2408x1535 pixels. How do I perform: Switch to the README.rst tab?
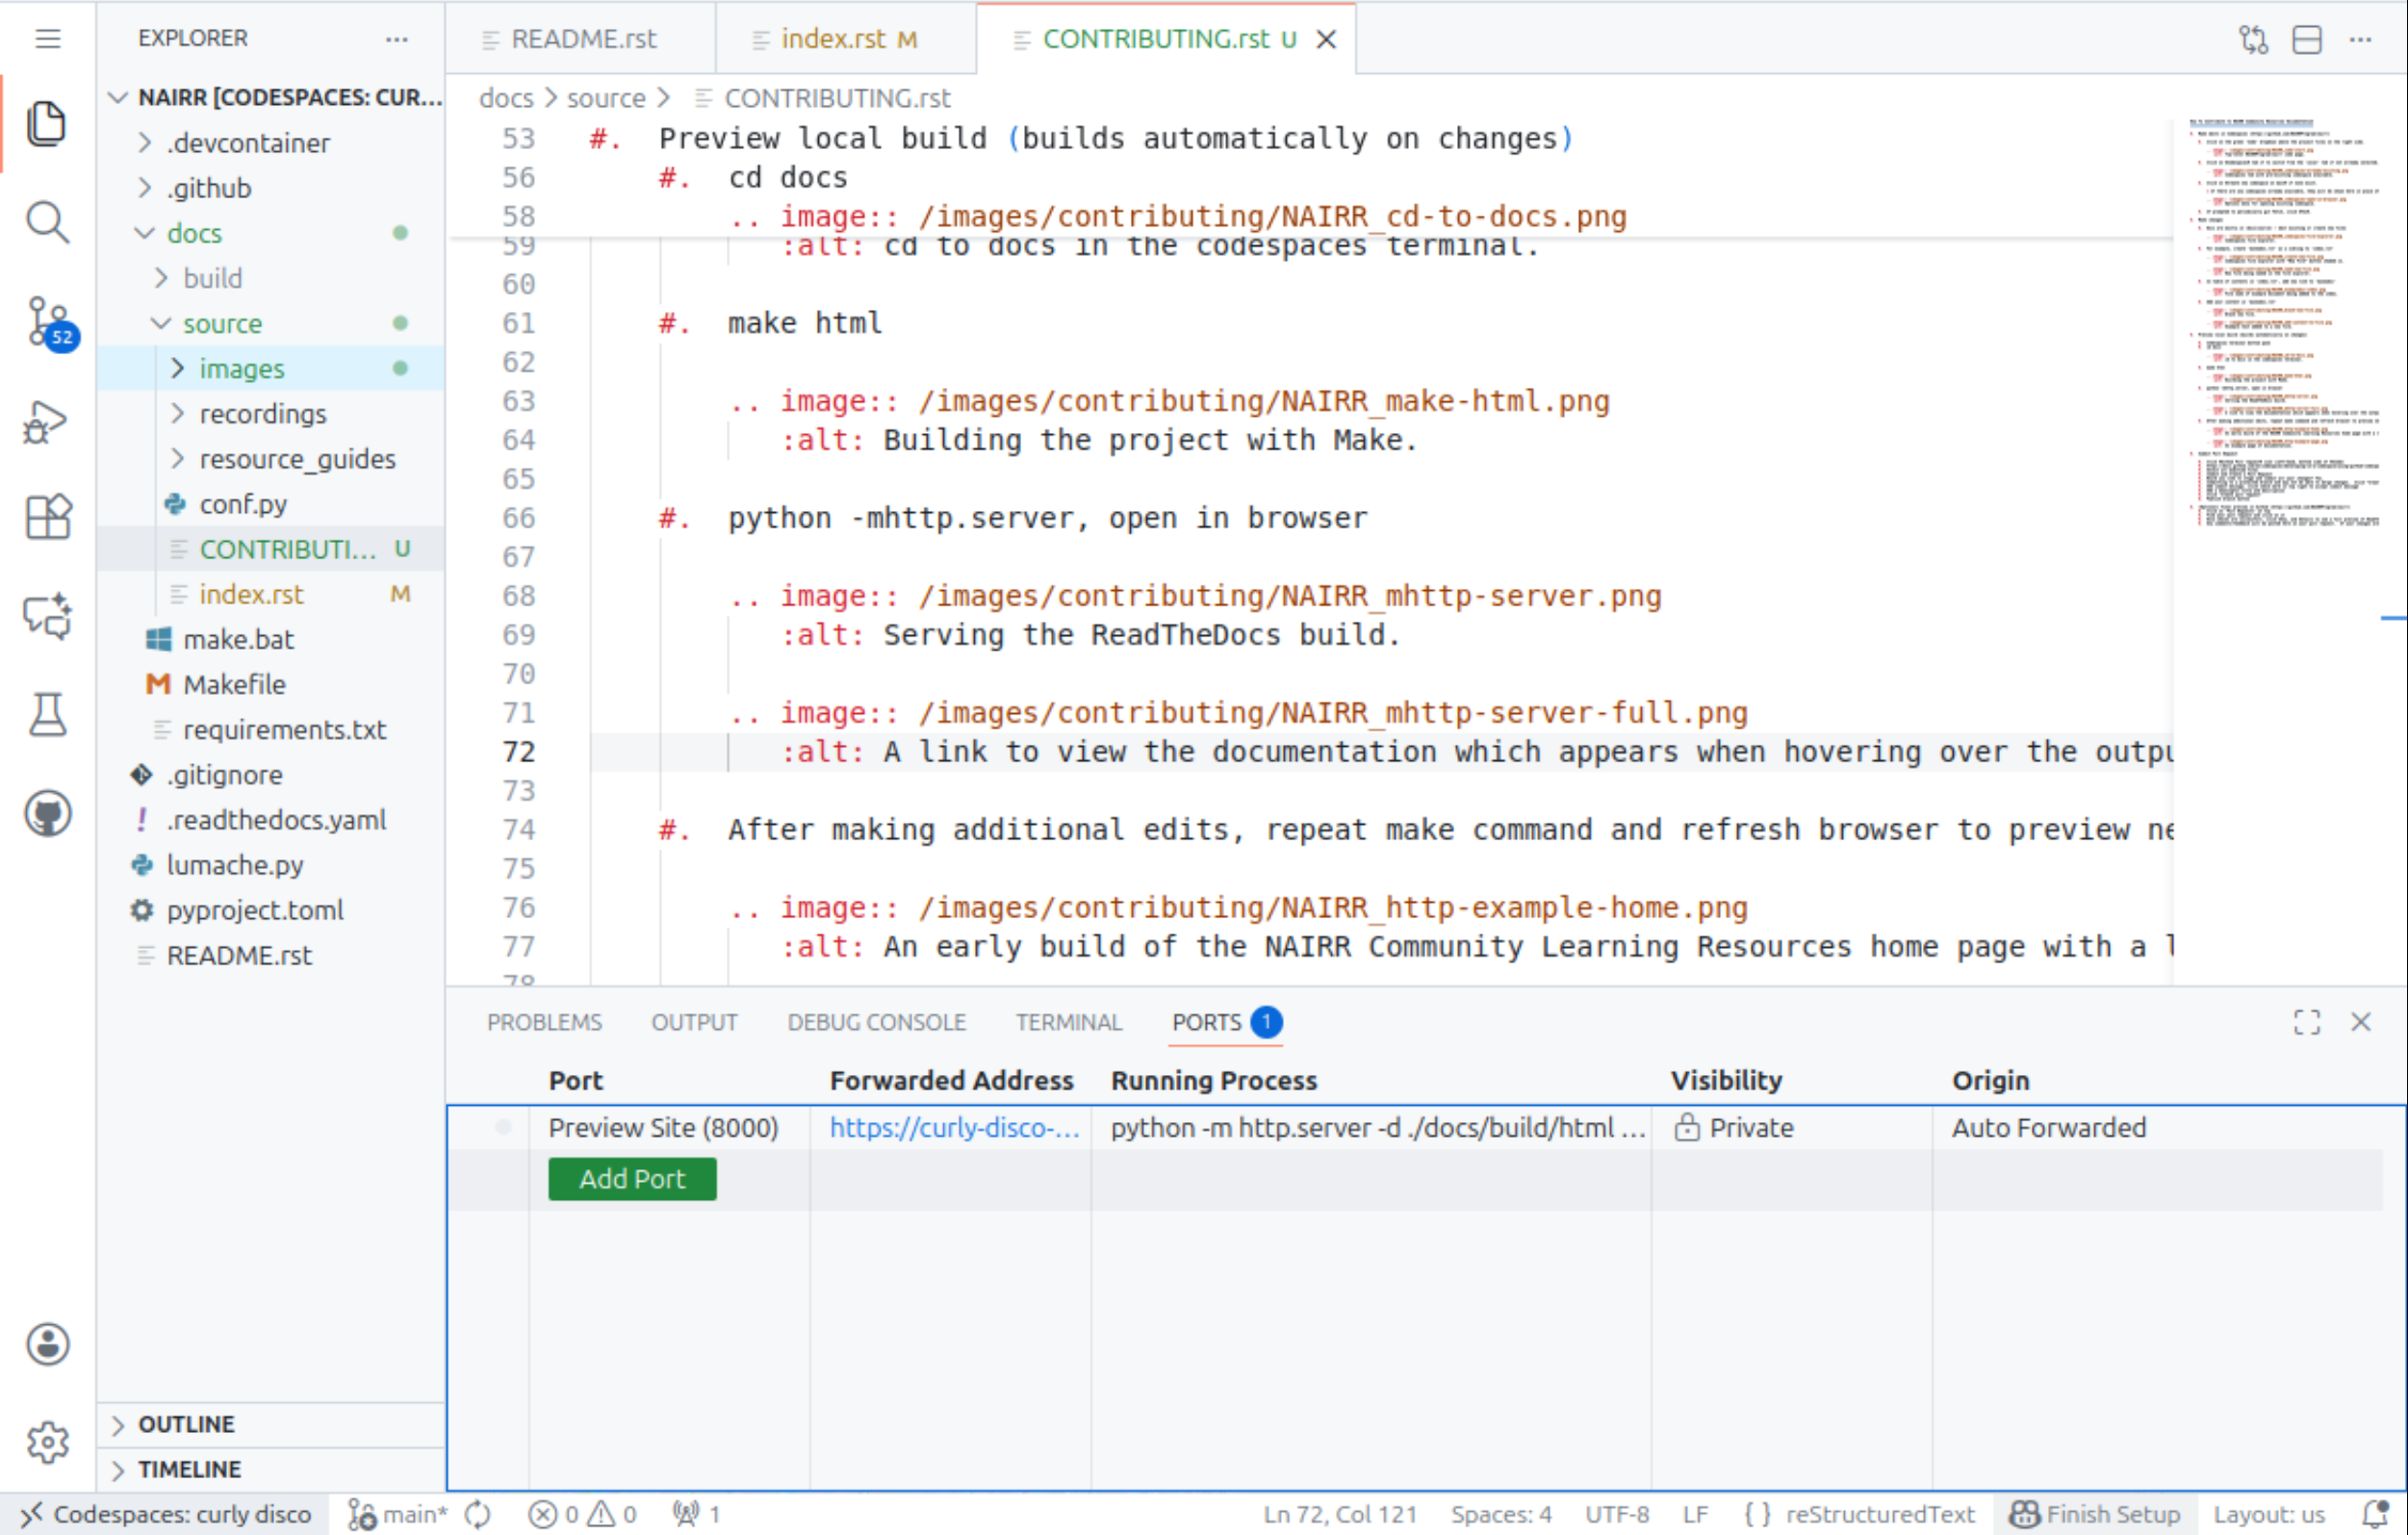coord(581,39)
